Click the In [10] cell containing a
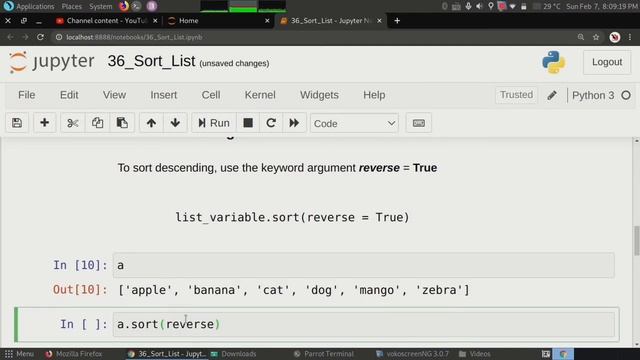 tap(363, 265)
